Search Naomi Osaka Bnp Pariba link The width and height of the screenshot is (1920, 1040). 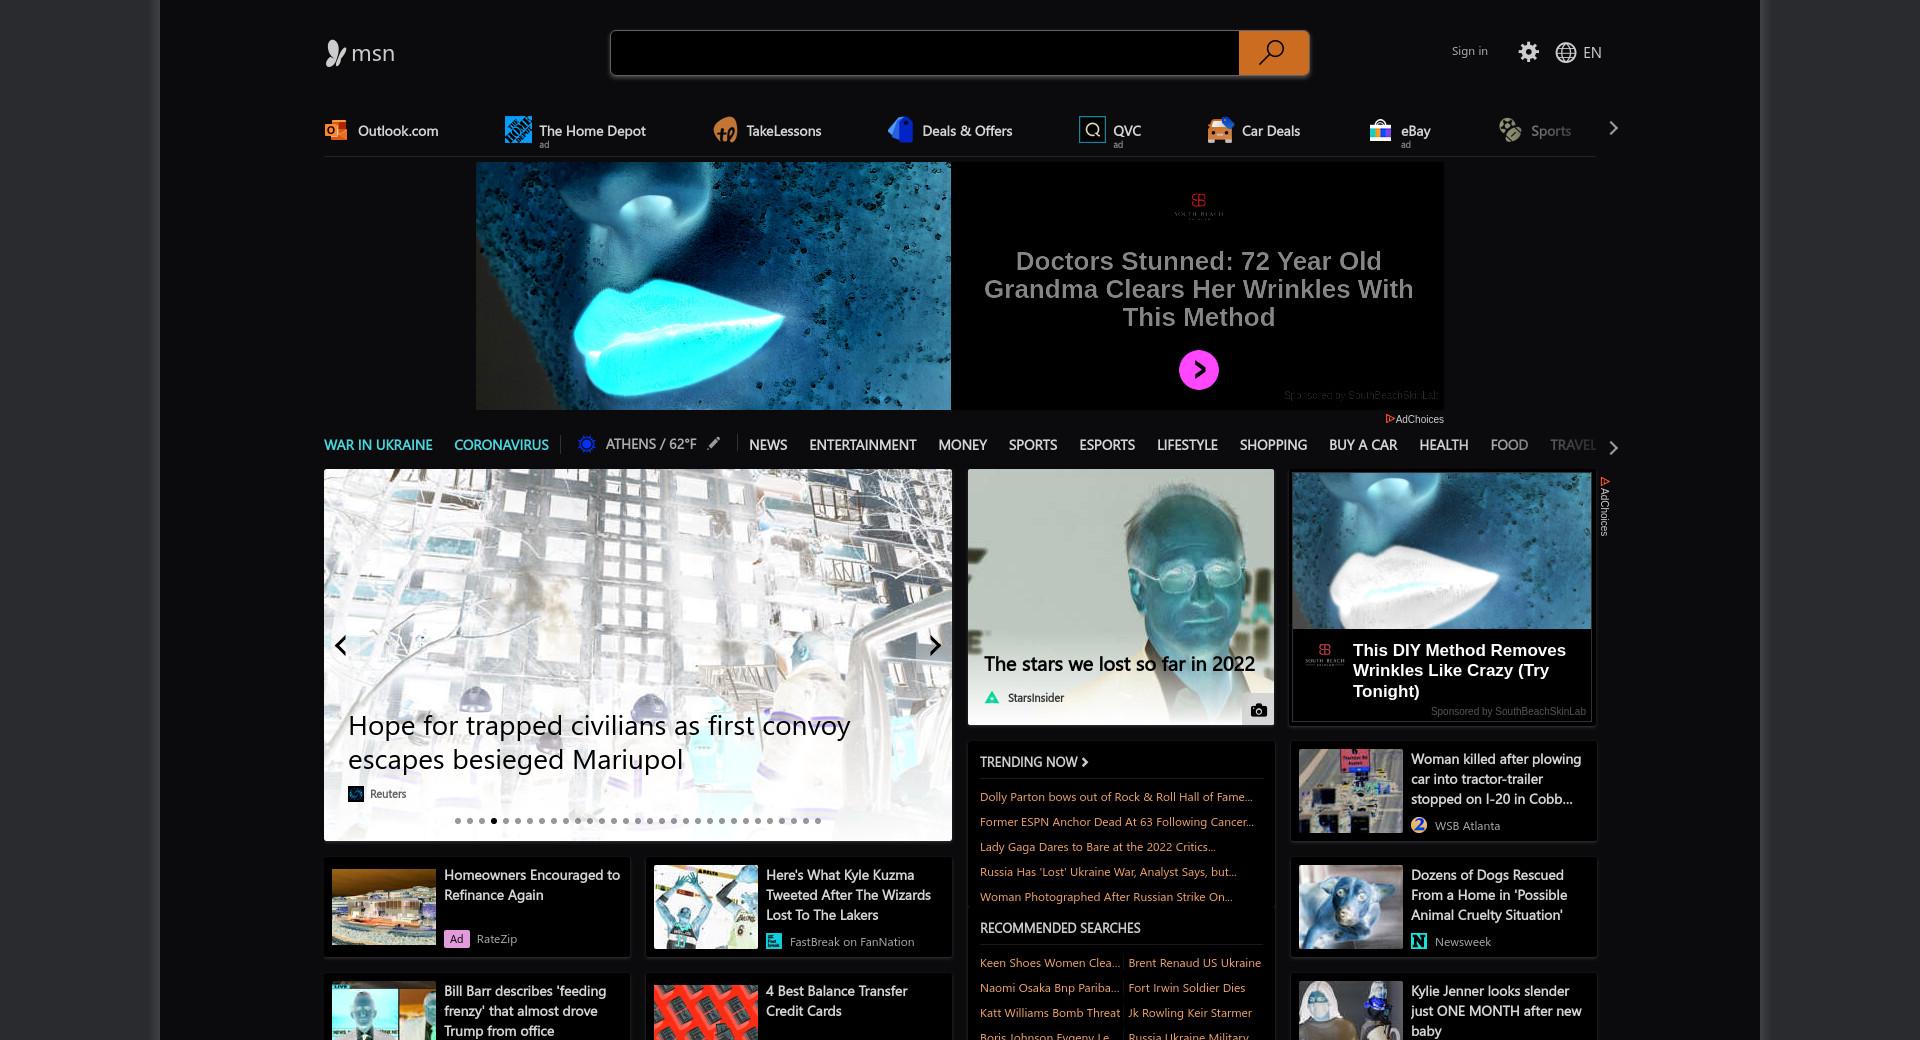click(1050, 988)
